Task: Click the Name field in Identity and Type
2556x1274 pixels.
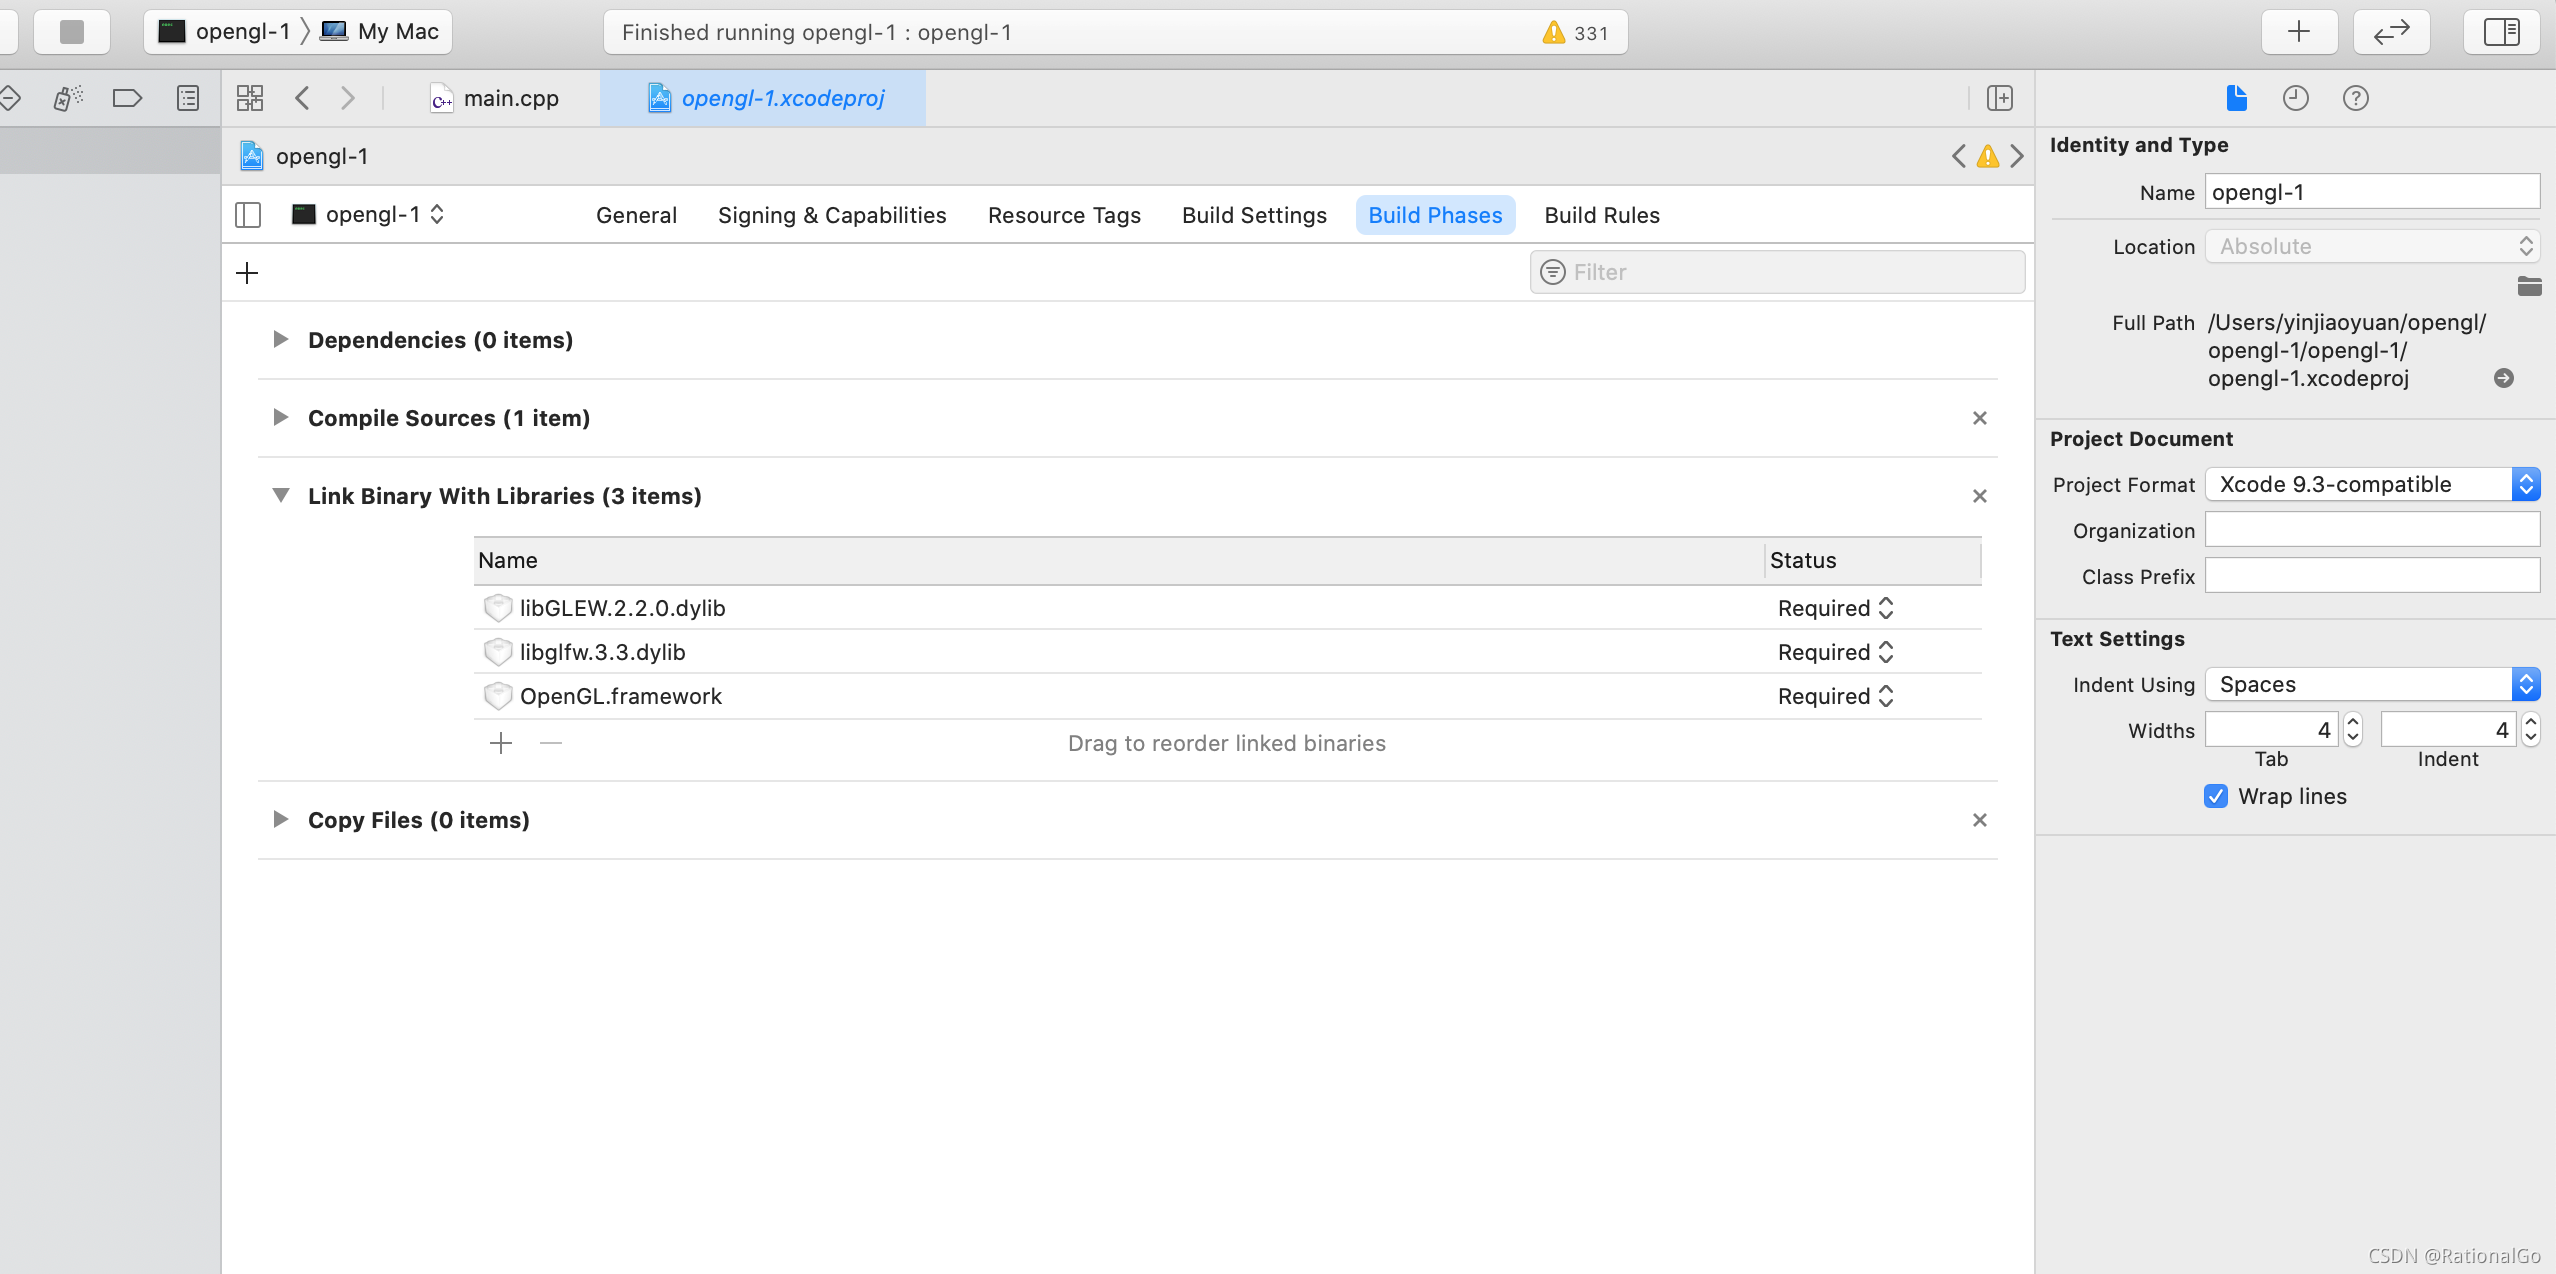Action: 2372,192
